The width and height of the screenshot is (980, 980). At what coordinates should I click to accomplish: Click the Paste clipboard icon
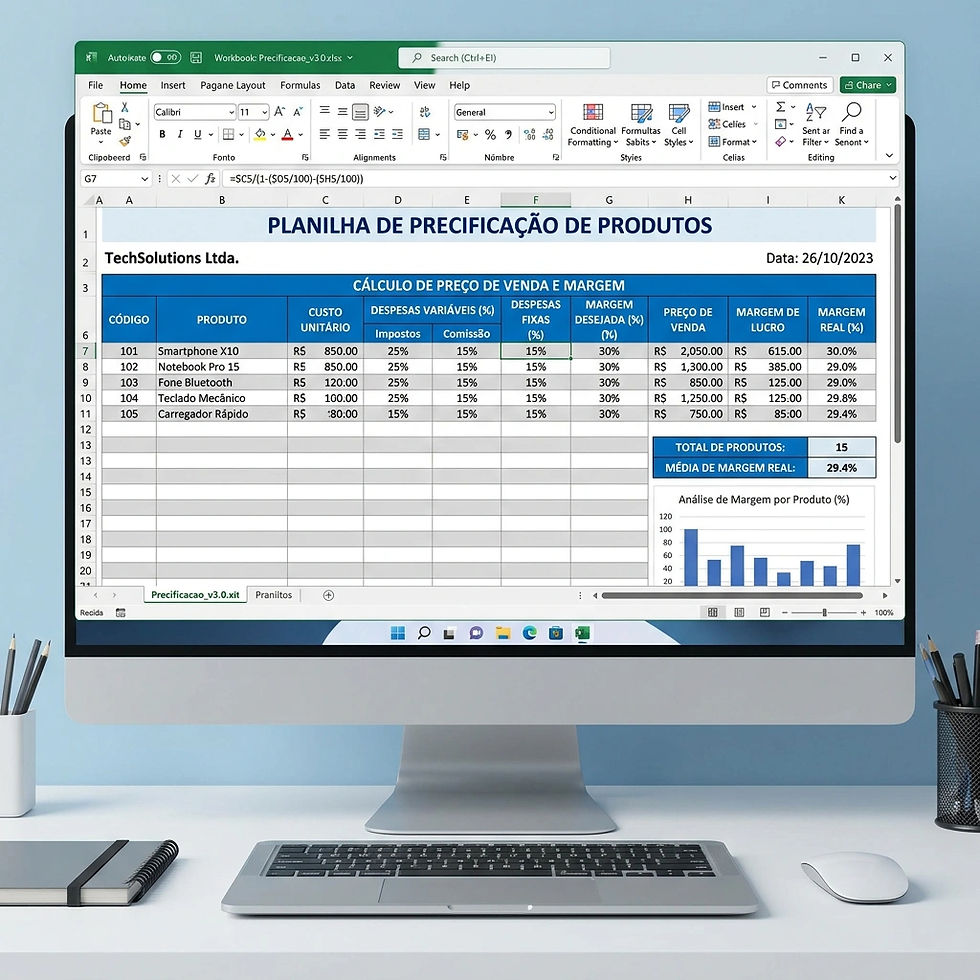102,113
